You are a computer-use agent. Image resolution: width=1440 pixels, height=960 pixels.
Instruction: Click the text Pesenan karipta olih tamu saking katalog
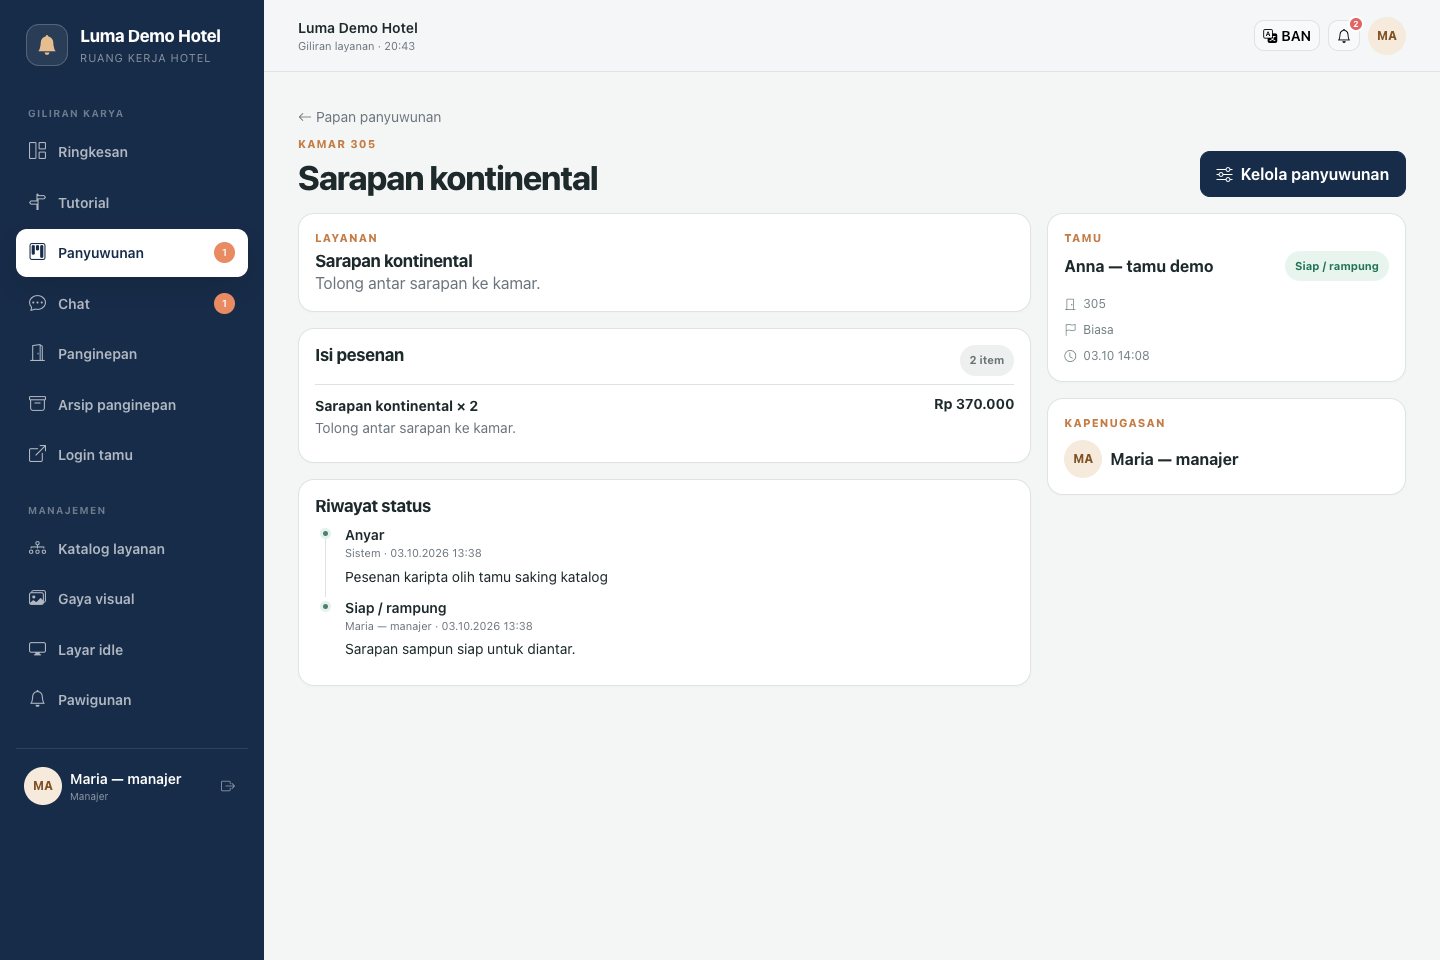(476, 577)
